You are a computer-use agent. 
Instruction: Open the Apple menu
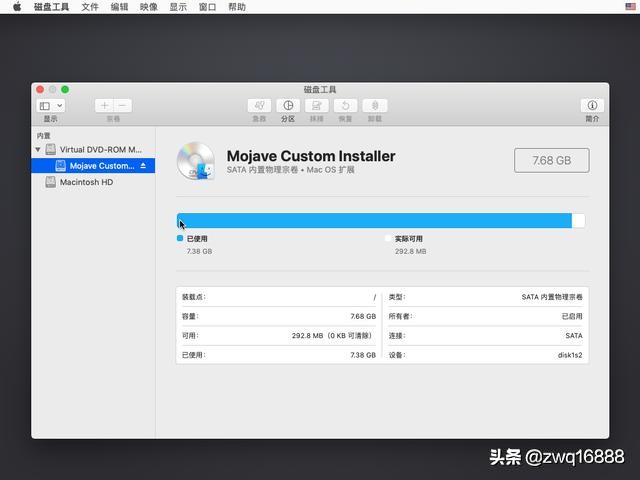pos(17,7)
